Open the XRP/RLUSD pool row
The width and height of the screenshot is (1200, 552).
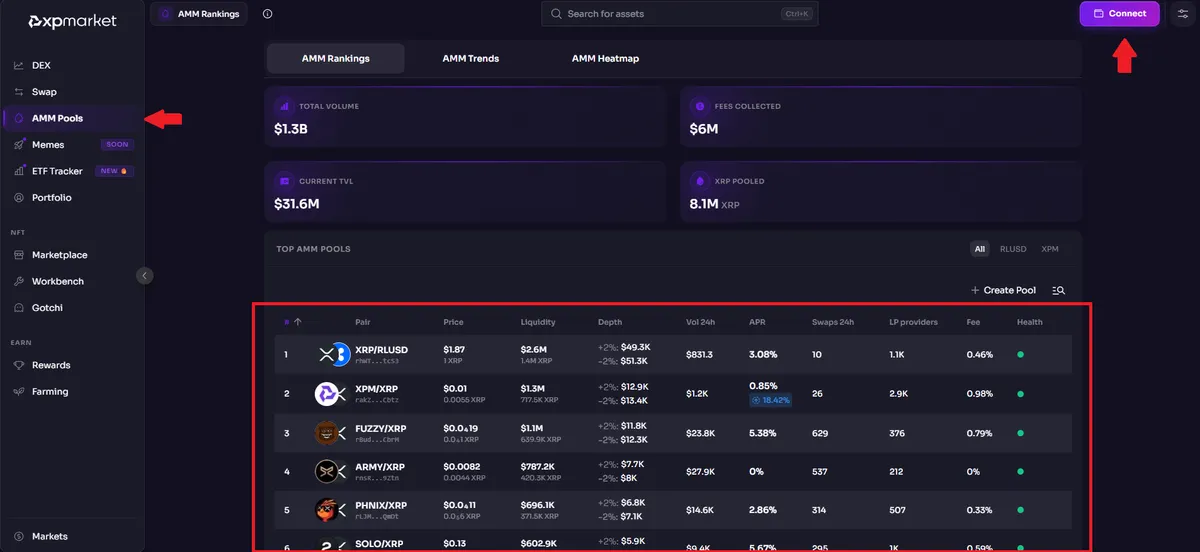pos(673,354)
